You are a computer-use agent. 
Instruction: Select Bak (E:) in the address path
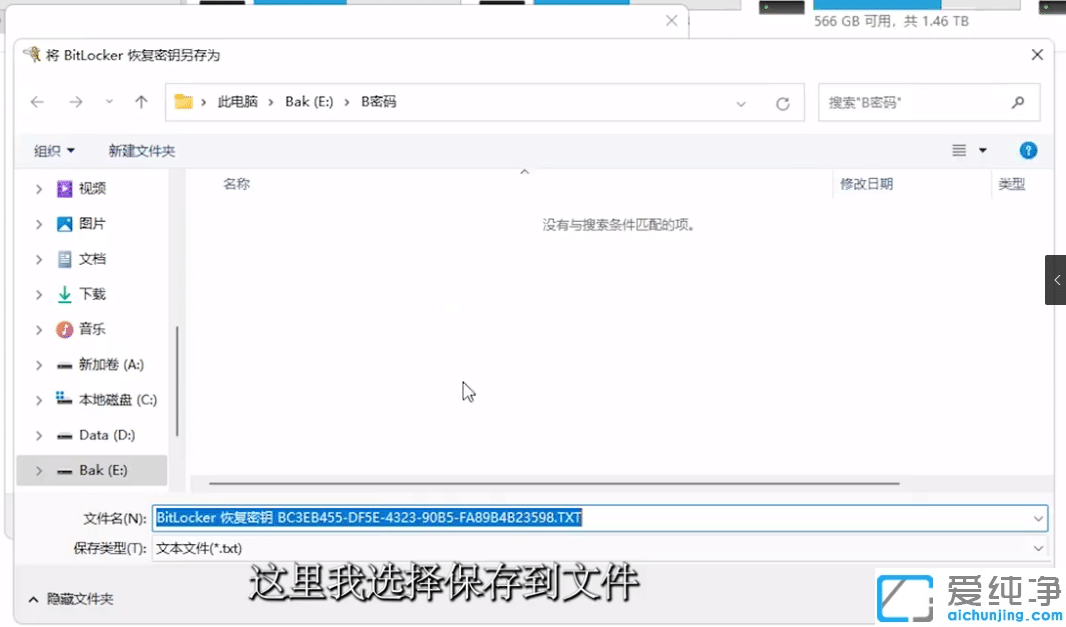click(309, 102)
